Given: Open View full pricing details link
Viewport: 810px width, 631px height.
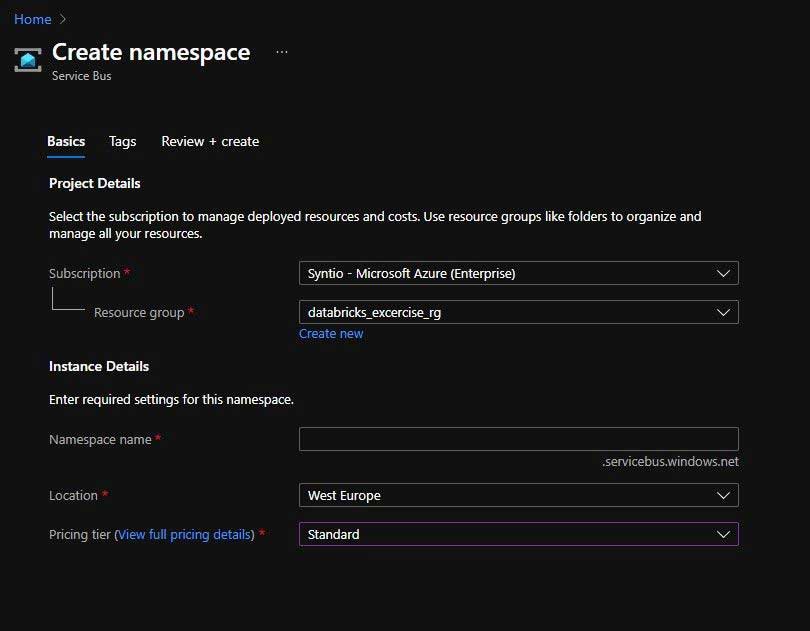Looking at the screenshot, I should click(x=185, y=534).
